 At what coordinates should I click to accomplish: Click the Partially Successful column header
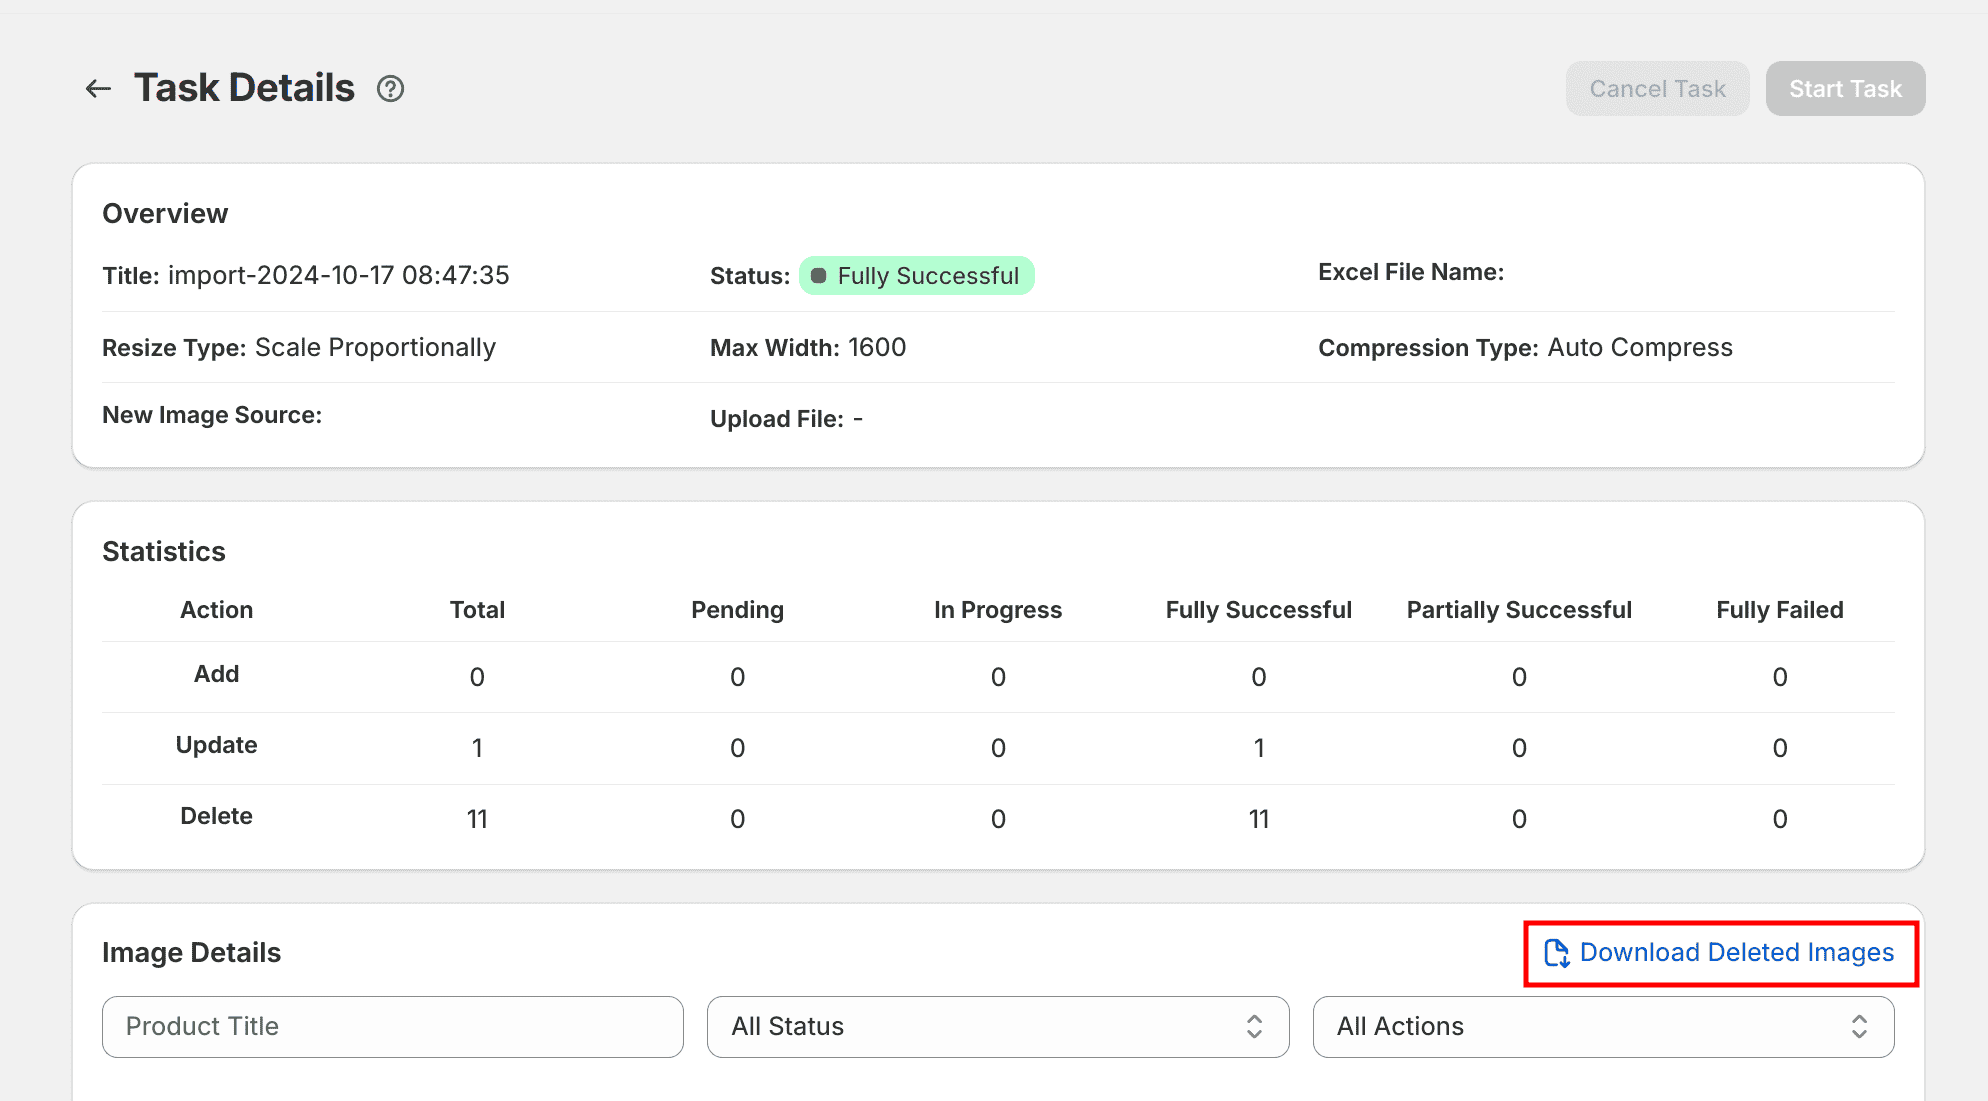tap(1518, 610)
